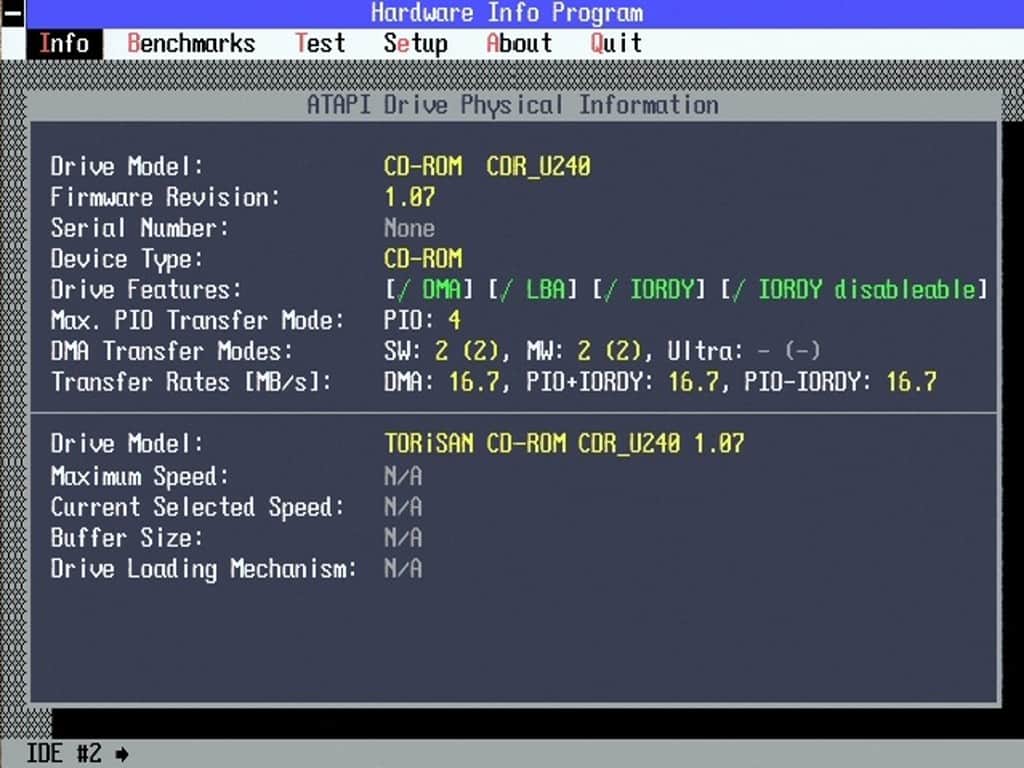Click the Maximum Speed N/A value
The height and width of the screenshot is (768, 1024).
coord(403,476)
